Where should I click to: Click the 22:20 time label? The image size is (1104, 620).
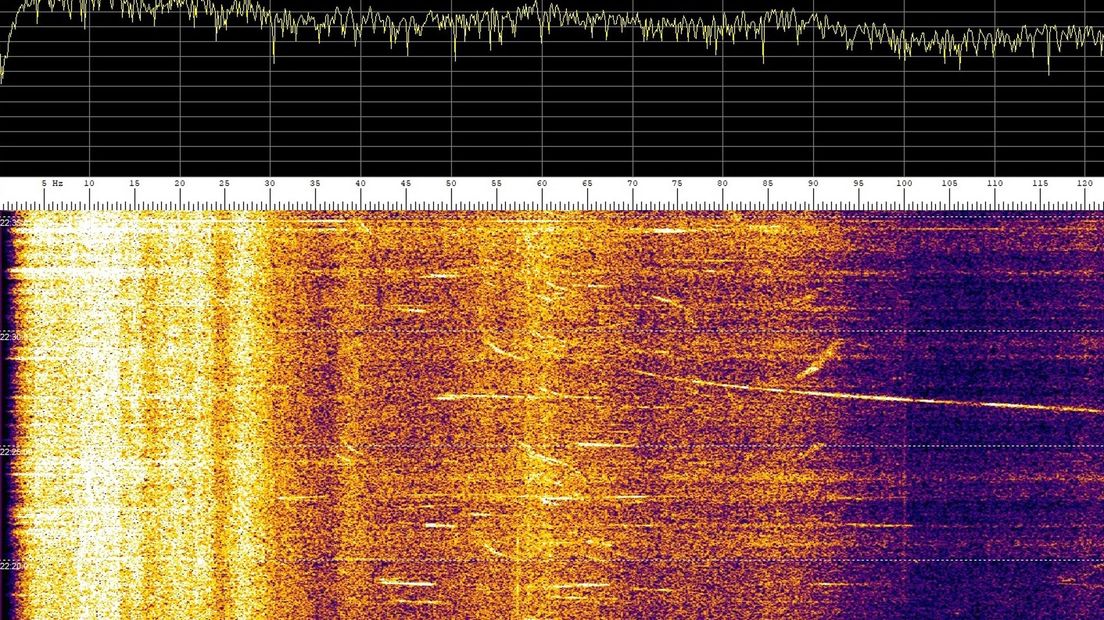[12, 566]
